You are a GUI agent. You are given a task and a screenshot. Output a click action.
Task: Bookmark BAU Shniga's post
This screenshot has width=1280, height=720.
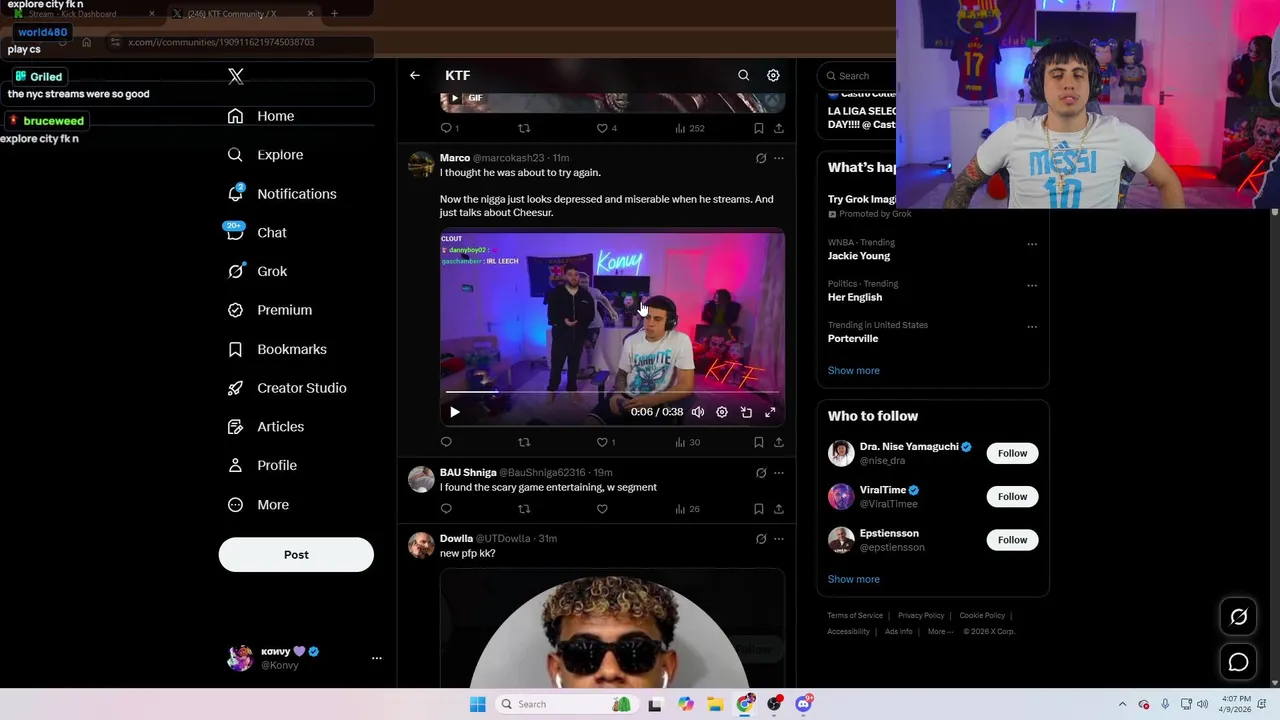[x=758, y=509]
